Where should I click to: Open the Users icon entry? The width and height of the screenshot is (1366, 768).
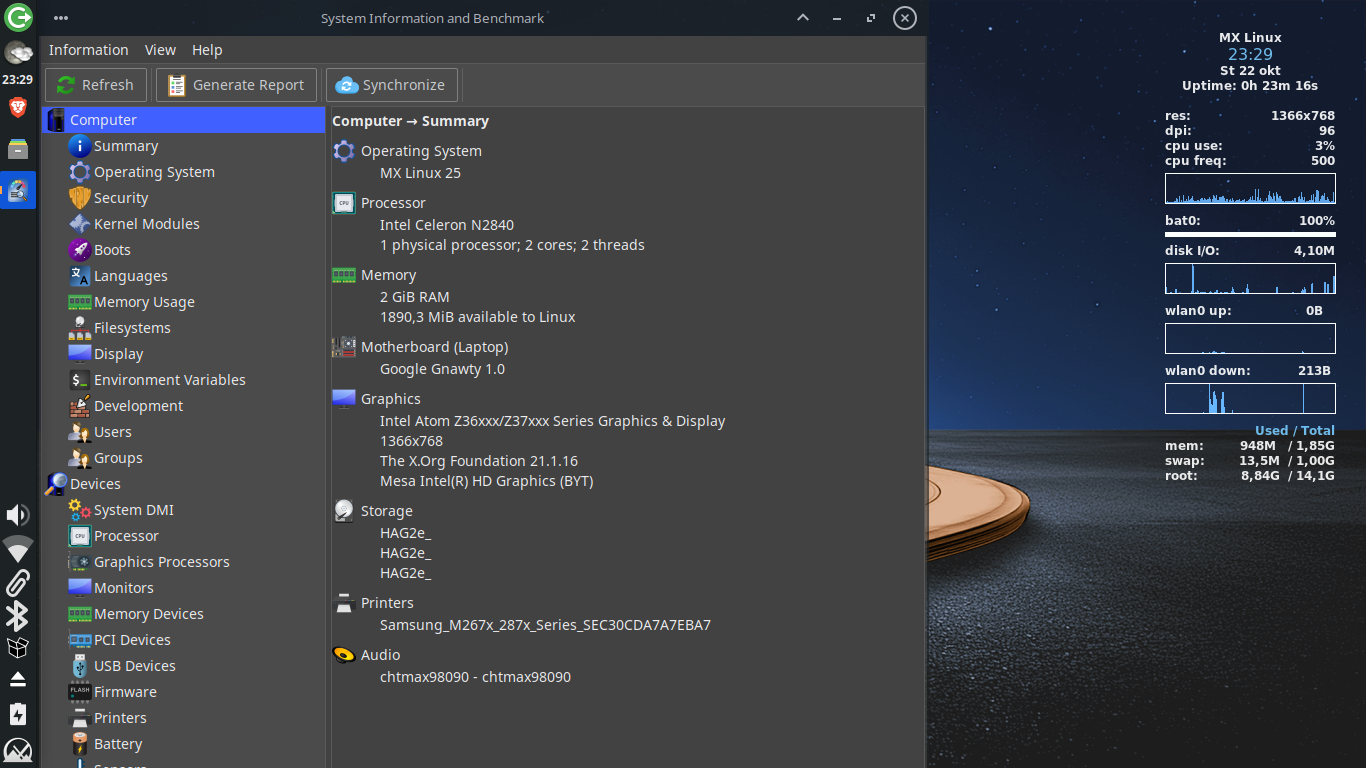coord(79,432)
